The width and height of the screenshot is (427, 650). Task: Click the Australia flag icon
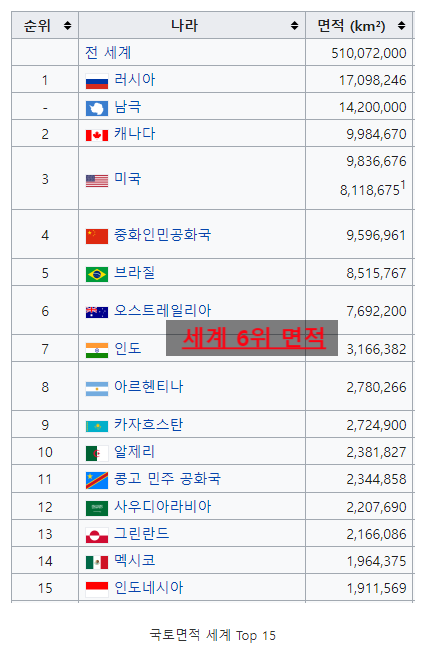(x=97, y=312)
